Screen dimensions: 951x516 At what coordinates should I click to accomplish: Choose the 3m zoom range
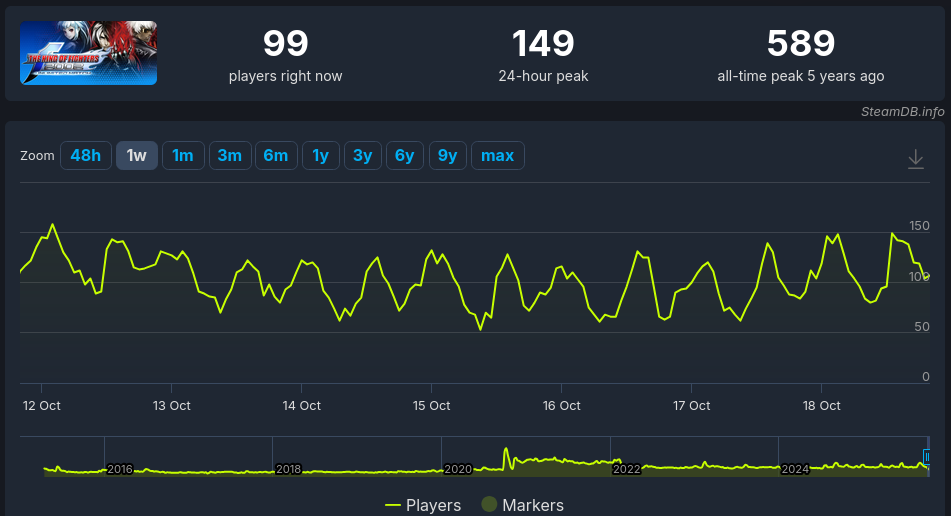coord(229,155)
